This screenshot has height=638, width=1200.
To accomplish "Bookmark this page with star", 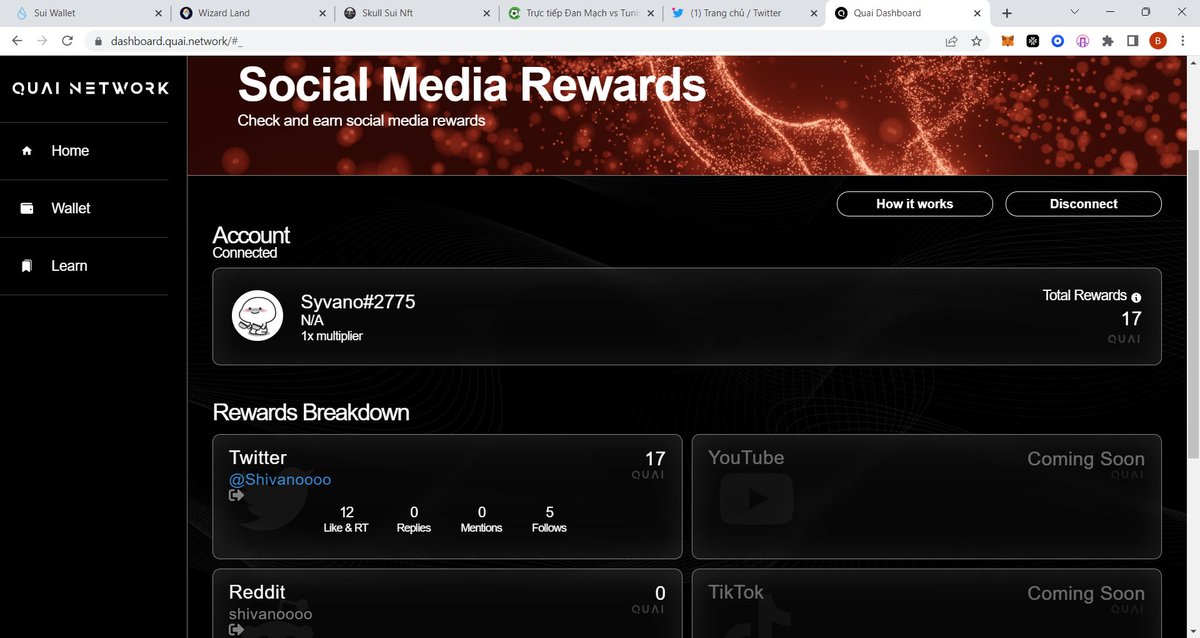I will point(976,41).
